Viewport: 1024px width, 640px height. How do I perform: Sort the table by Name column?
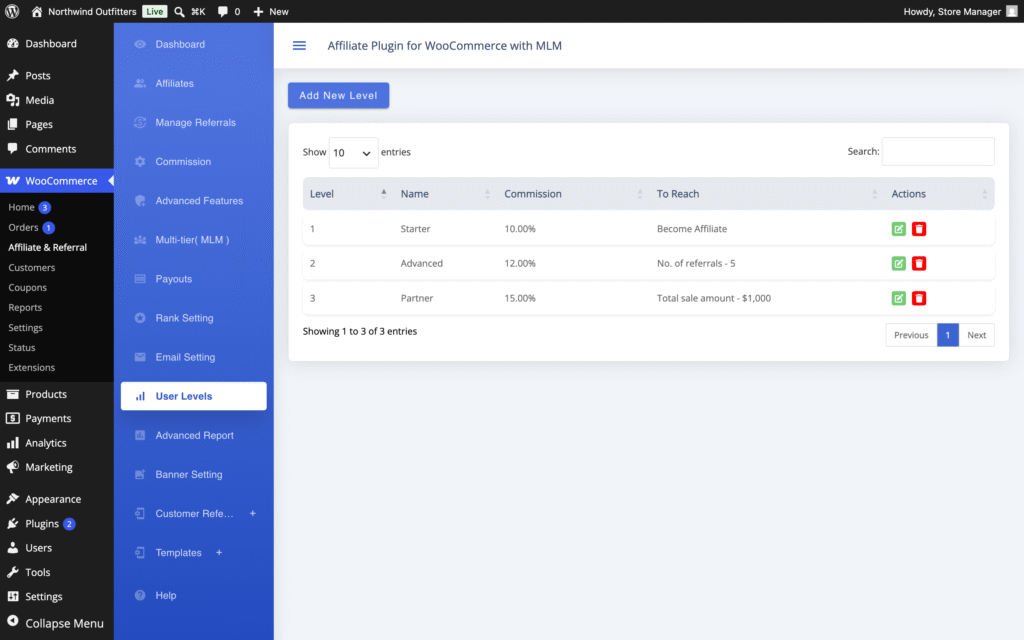[x=445, y=194]
